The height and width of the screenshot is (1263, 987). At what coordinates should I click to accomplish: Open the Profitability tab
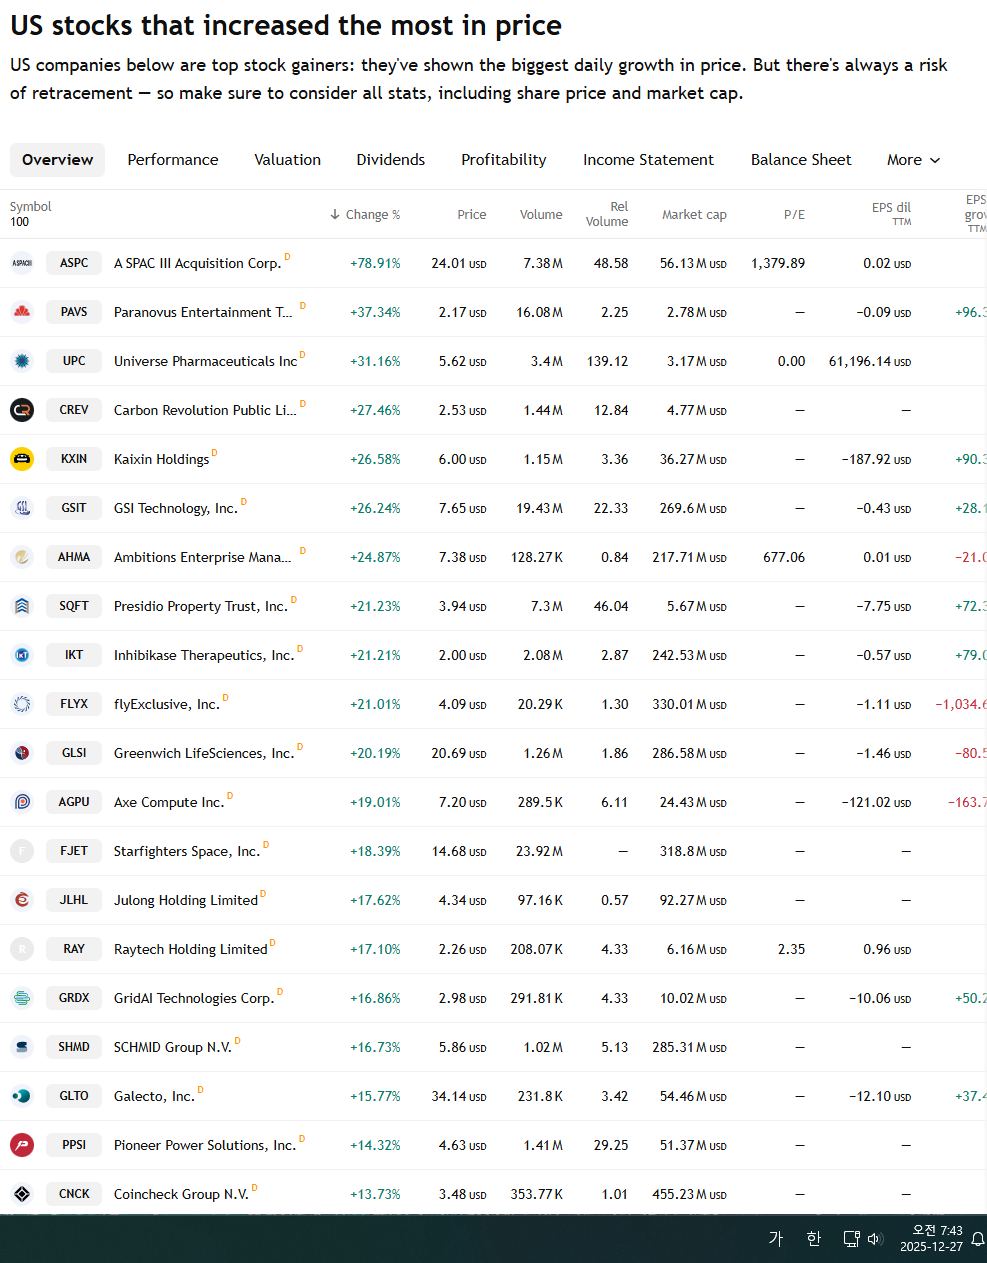point(504,160)
